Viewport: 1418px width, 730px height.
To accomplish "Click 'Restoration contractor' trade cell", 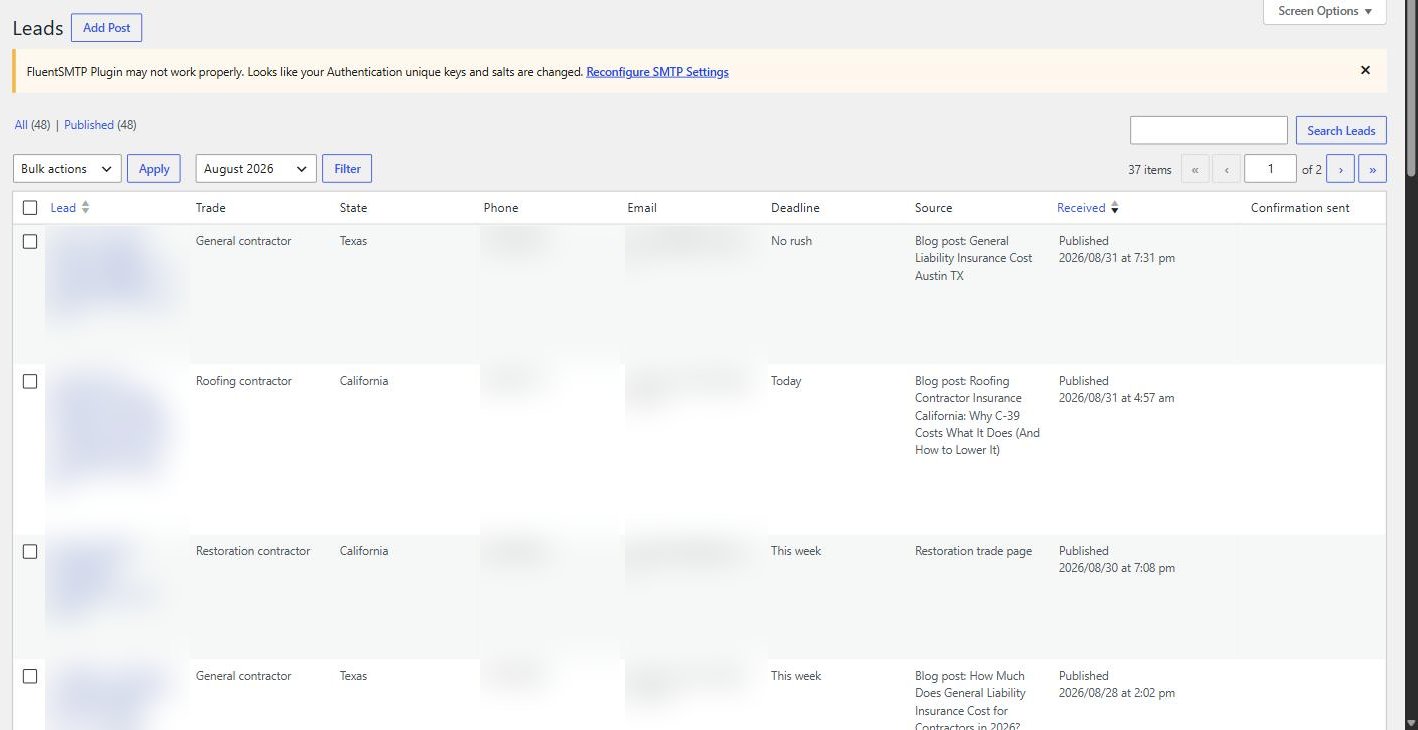I will 253,551.
